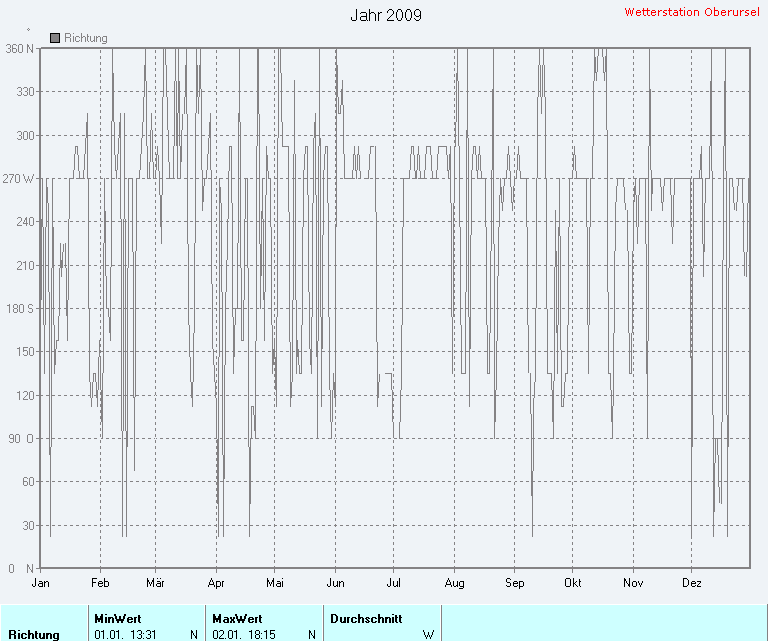Click the 'Richtung' row header in table
This screenshot has height=641, width=768.
pyautogui.click(x=34, y=635)
